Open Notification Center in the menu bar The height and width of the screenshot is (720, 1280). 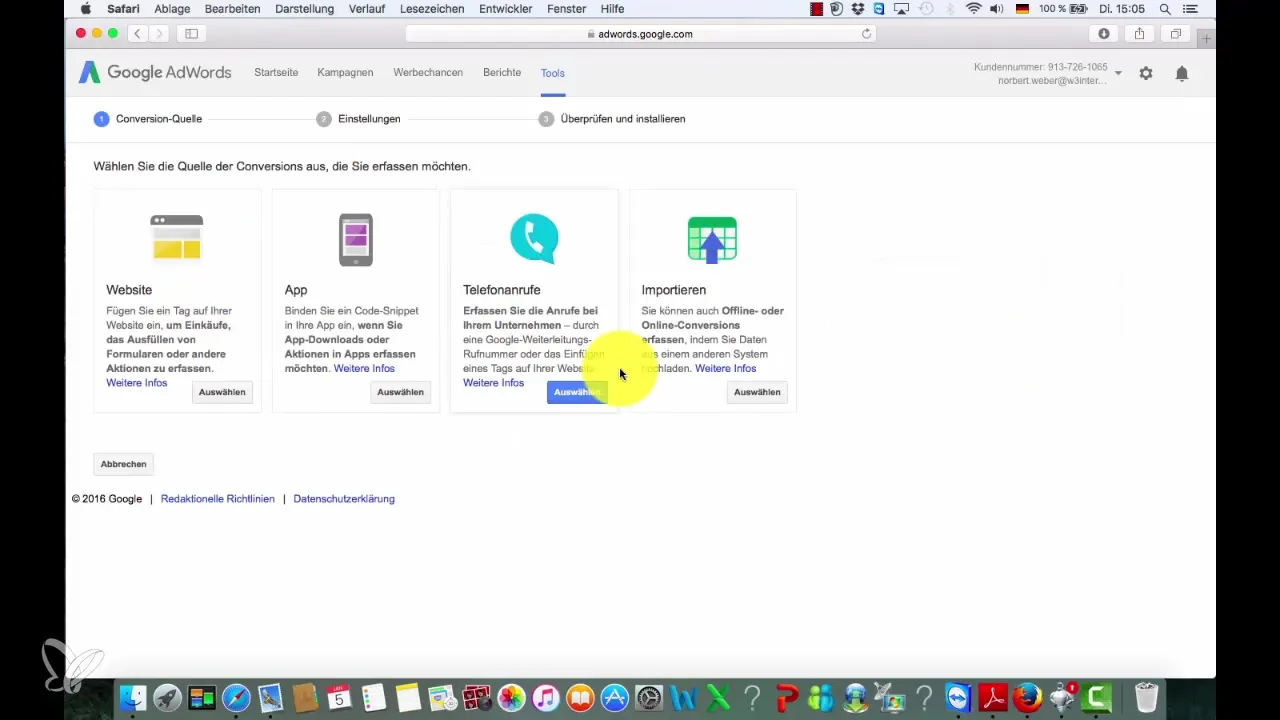1190,8
